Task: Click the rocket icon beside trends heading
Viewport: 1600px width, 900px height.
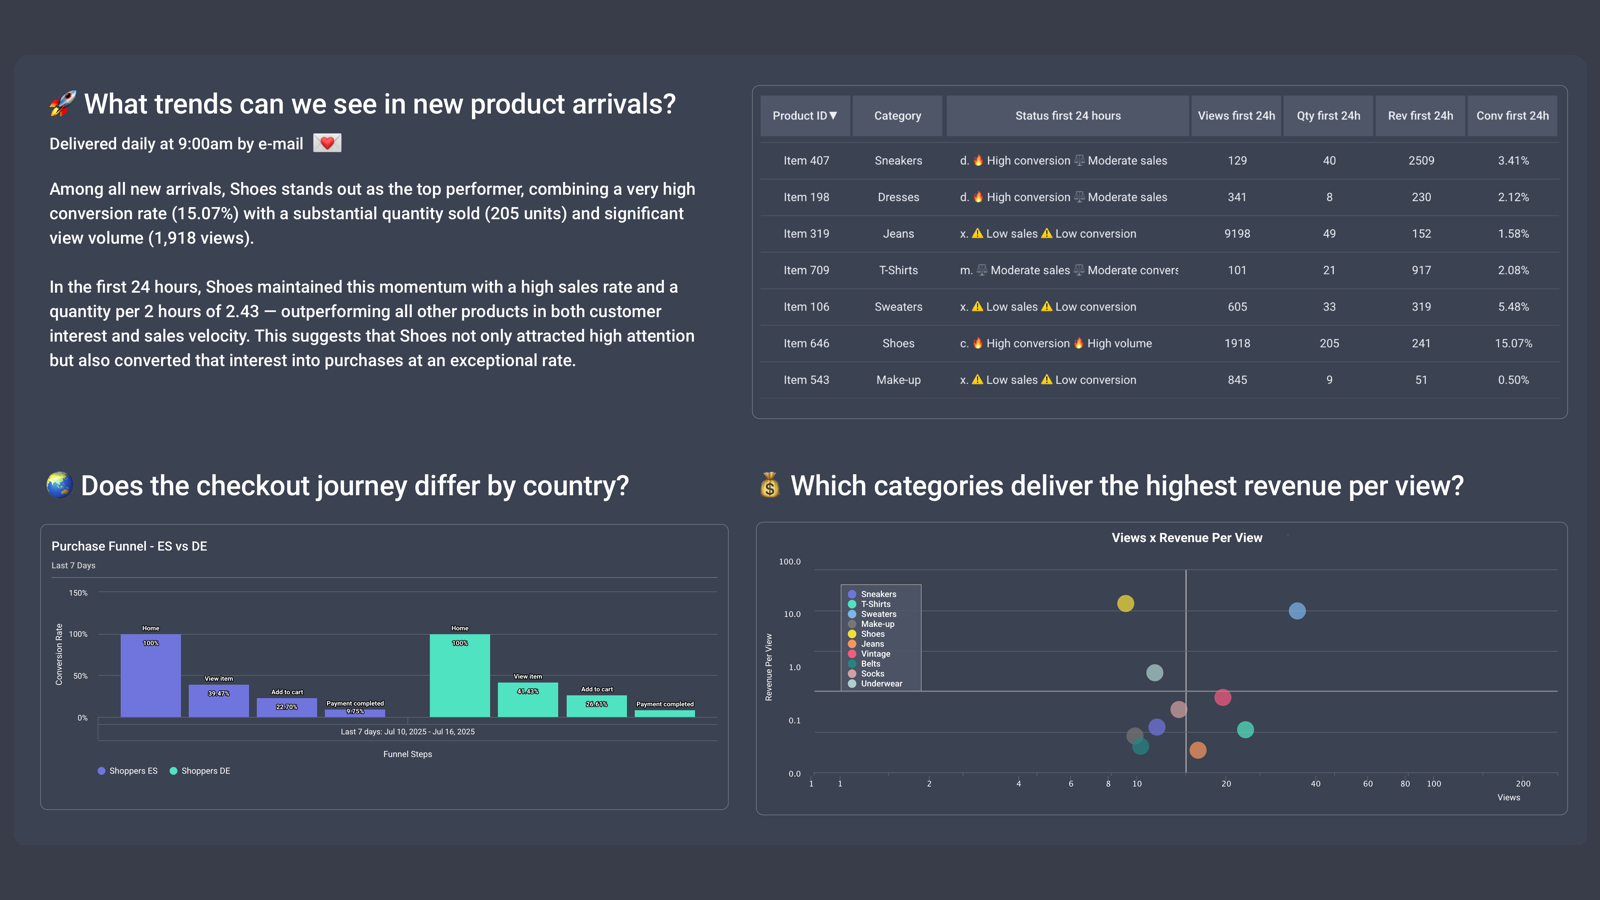Action: click(62, 104)
